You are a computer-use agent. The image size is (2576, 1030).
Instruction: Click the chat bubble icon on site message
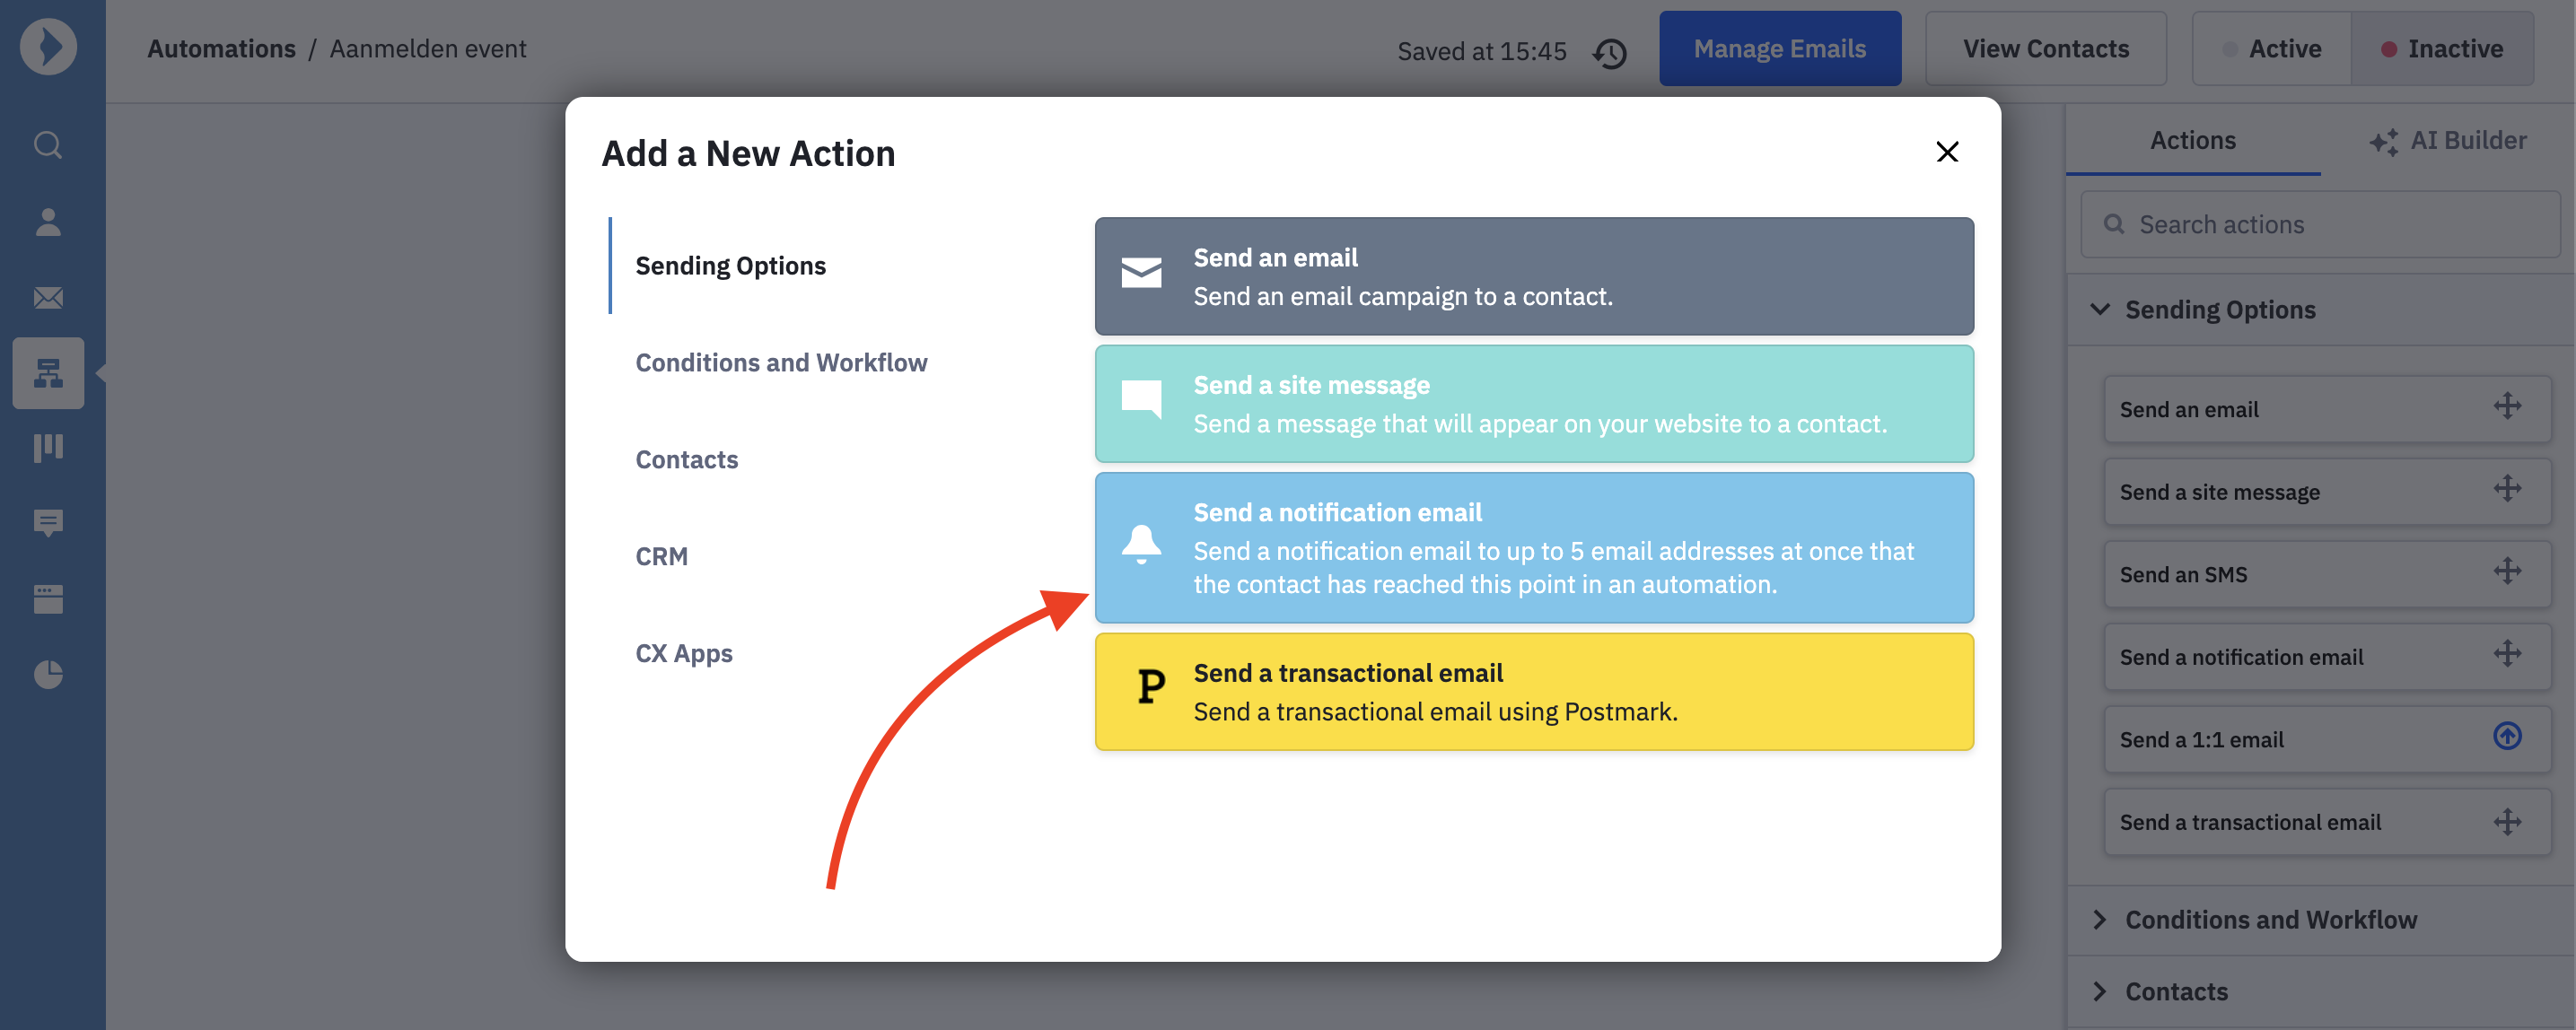(1141, 399)
